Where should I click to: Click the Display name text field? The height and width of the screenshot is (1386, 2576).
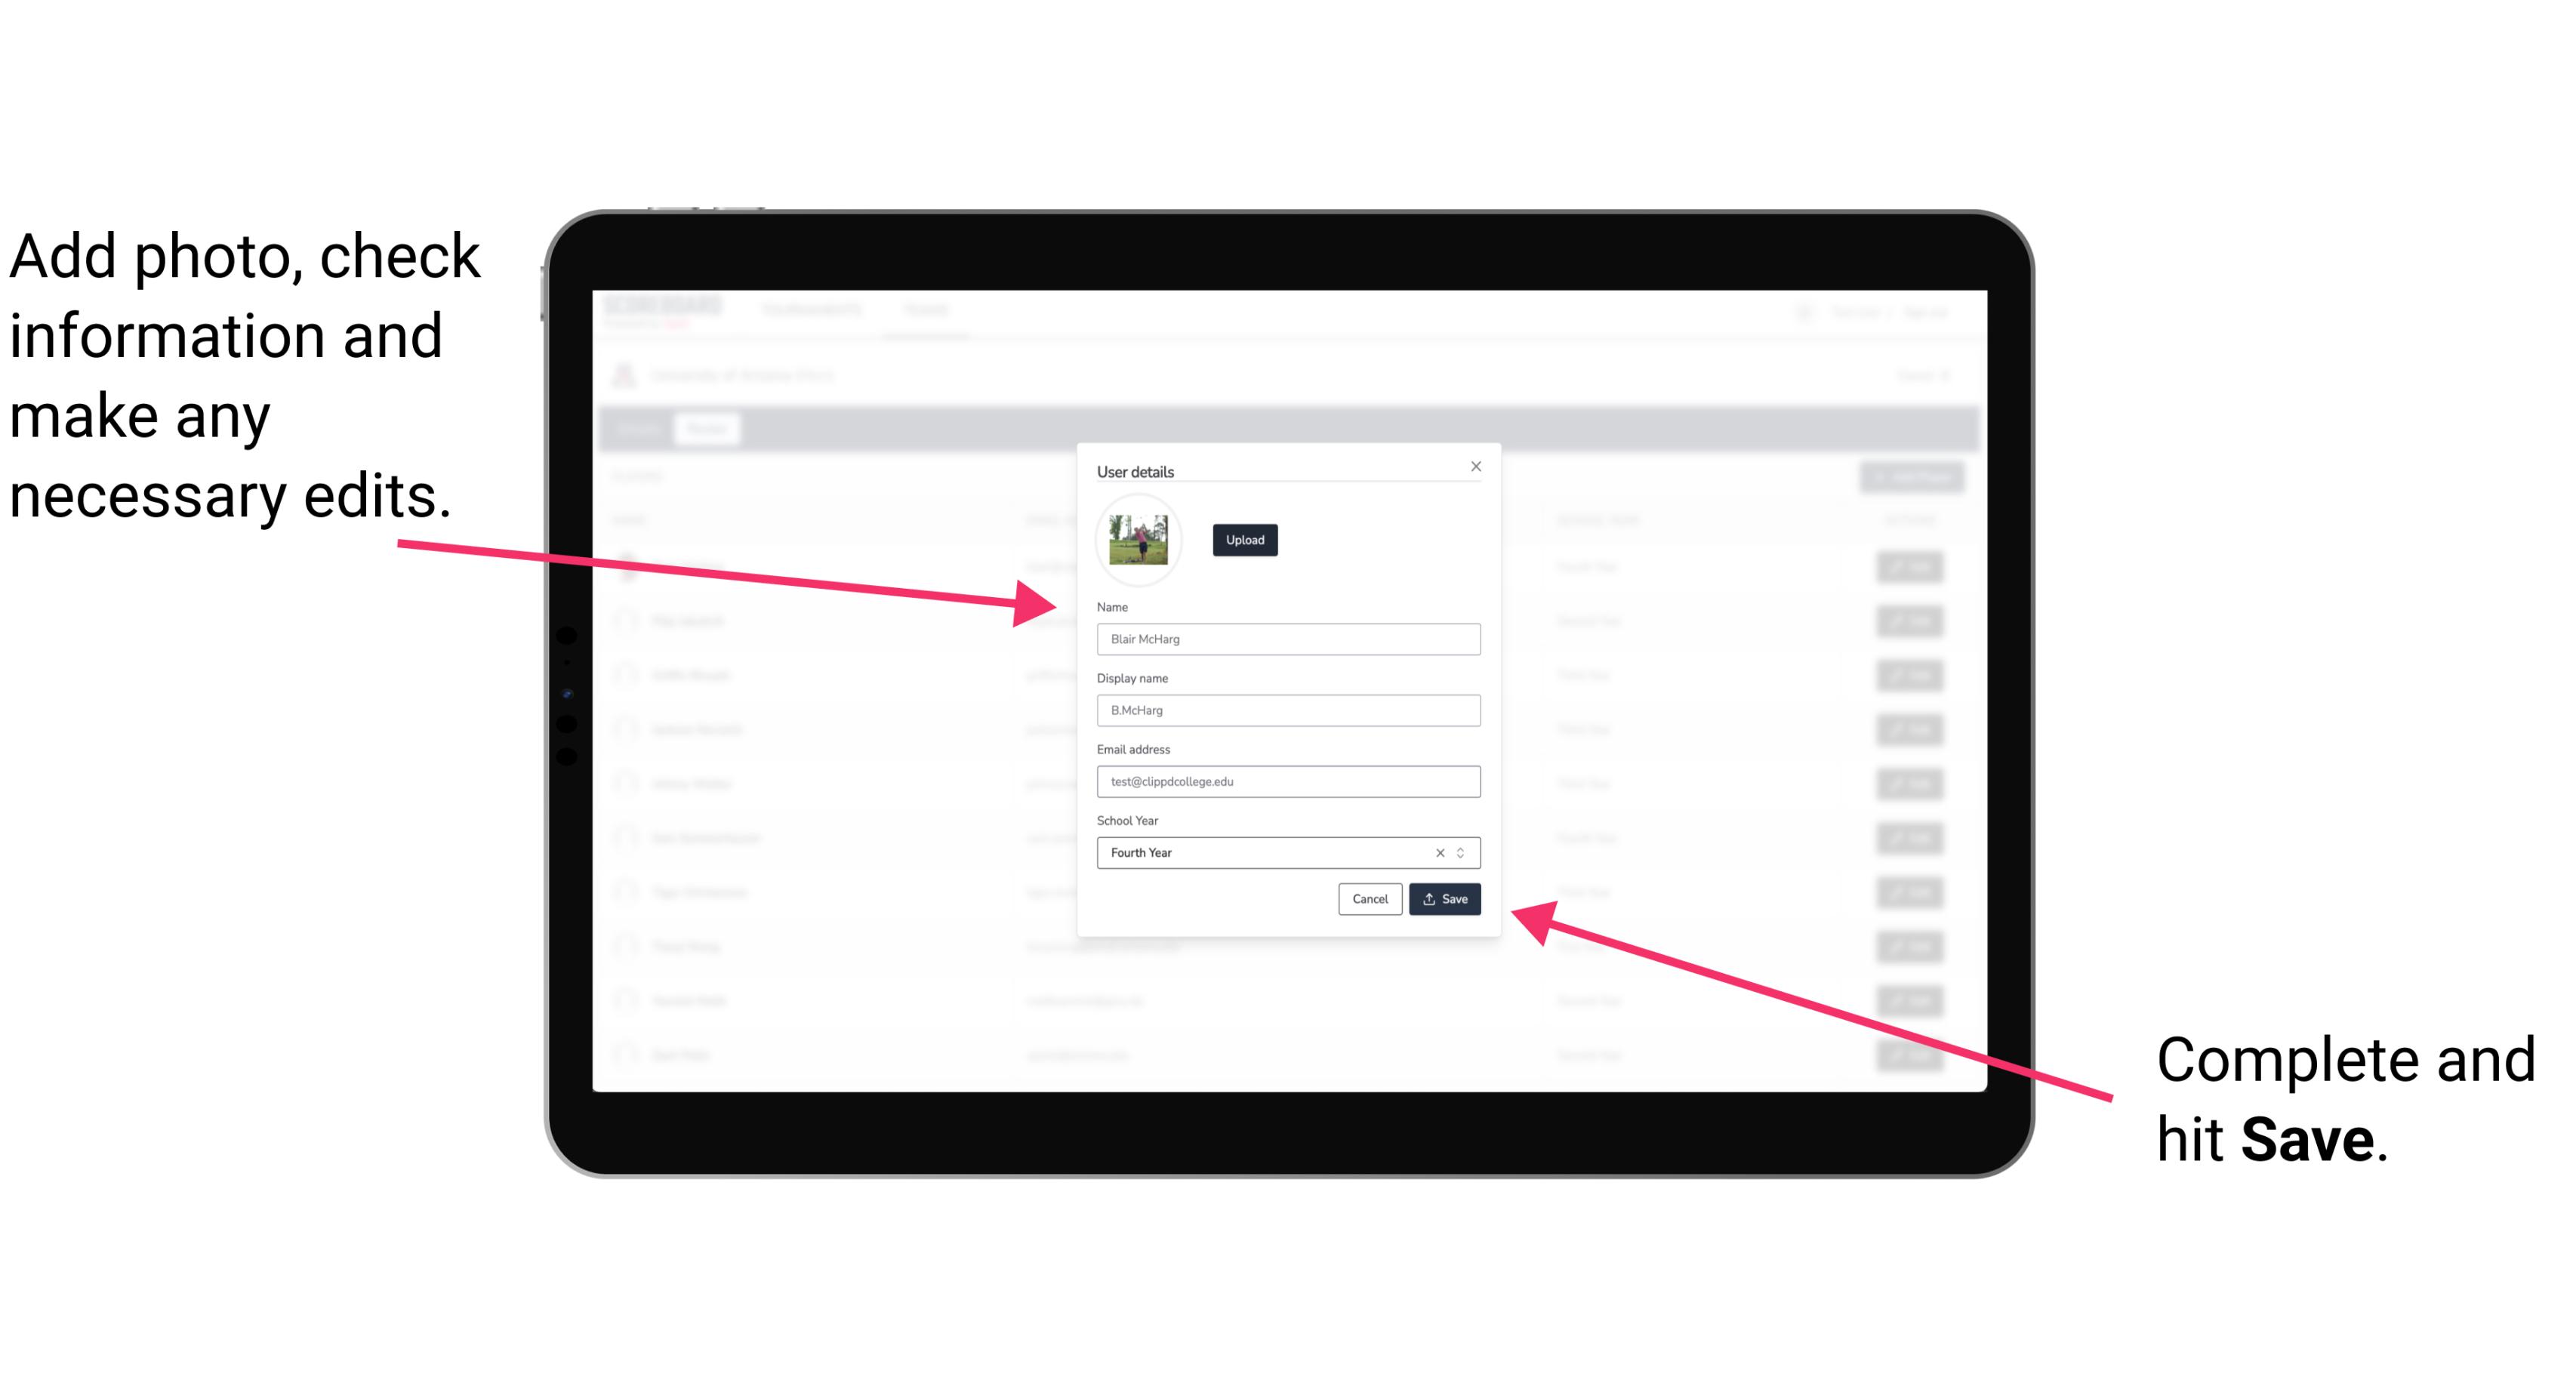(1287, 710)
